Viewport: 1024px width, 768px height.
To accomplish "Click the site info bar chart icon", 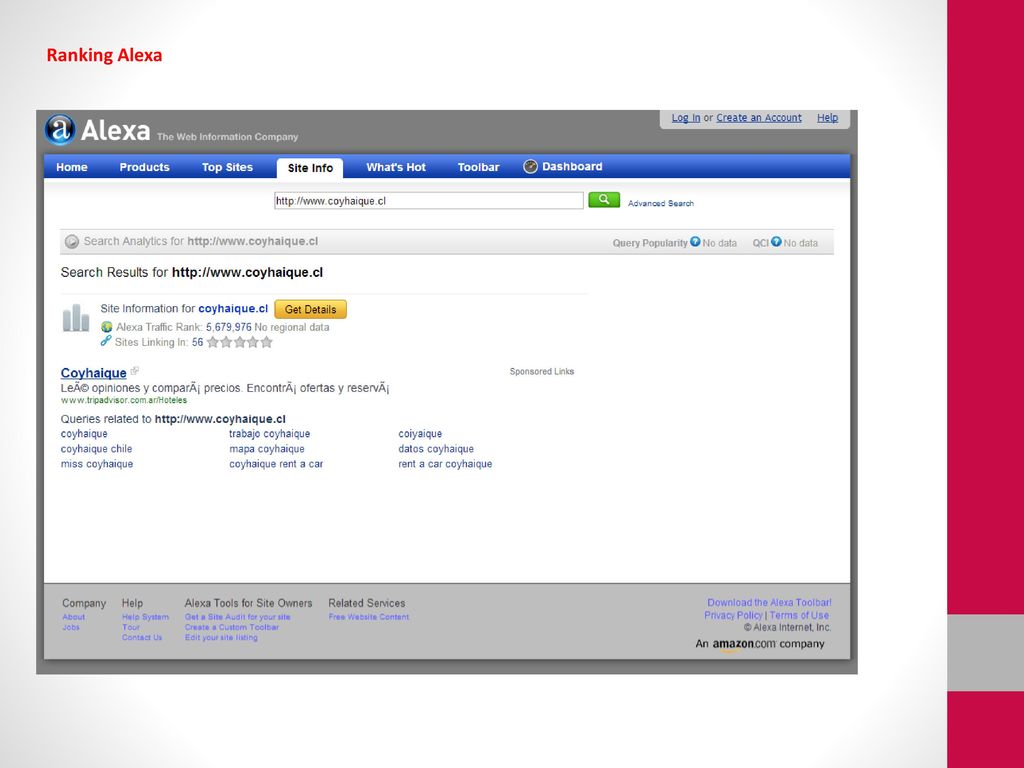I will coord(76,318).
